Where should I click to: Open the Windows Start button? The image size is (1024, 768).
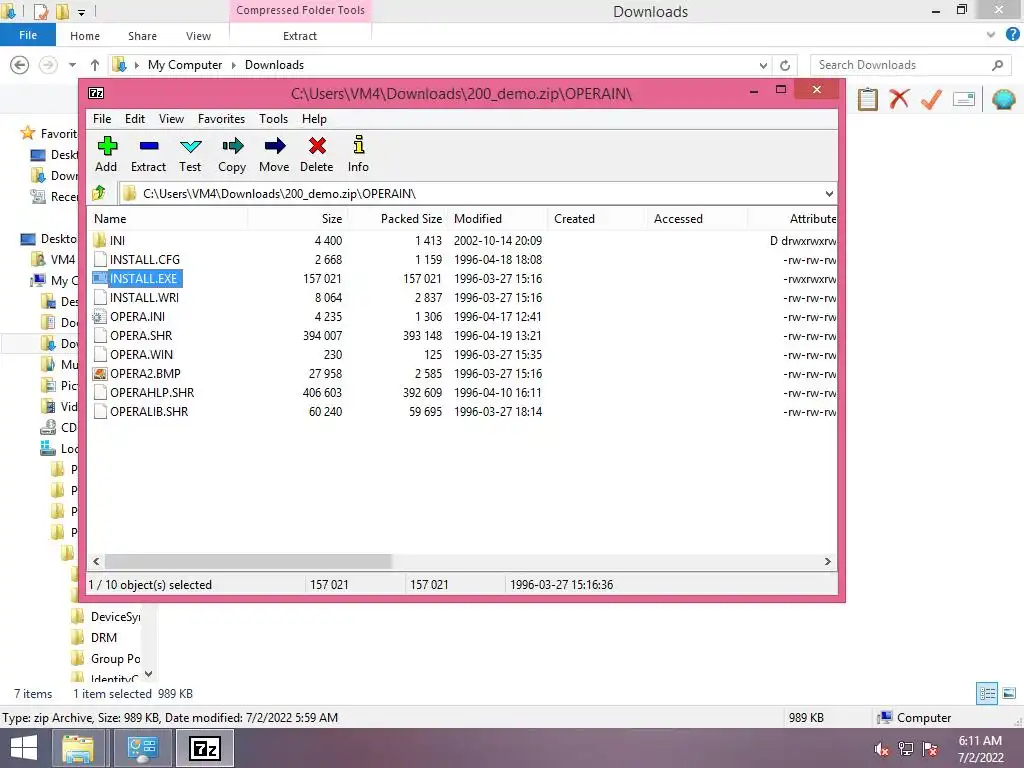[24, 748]
